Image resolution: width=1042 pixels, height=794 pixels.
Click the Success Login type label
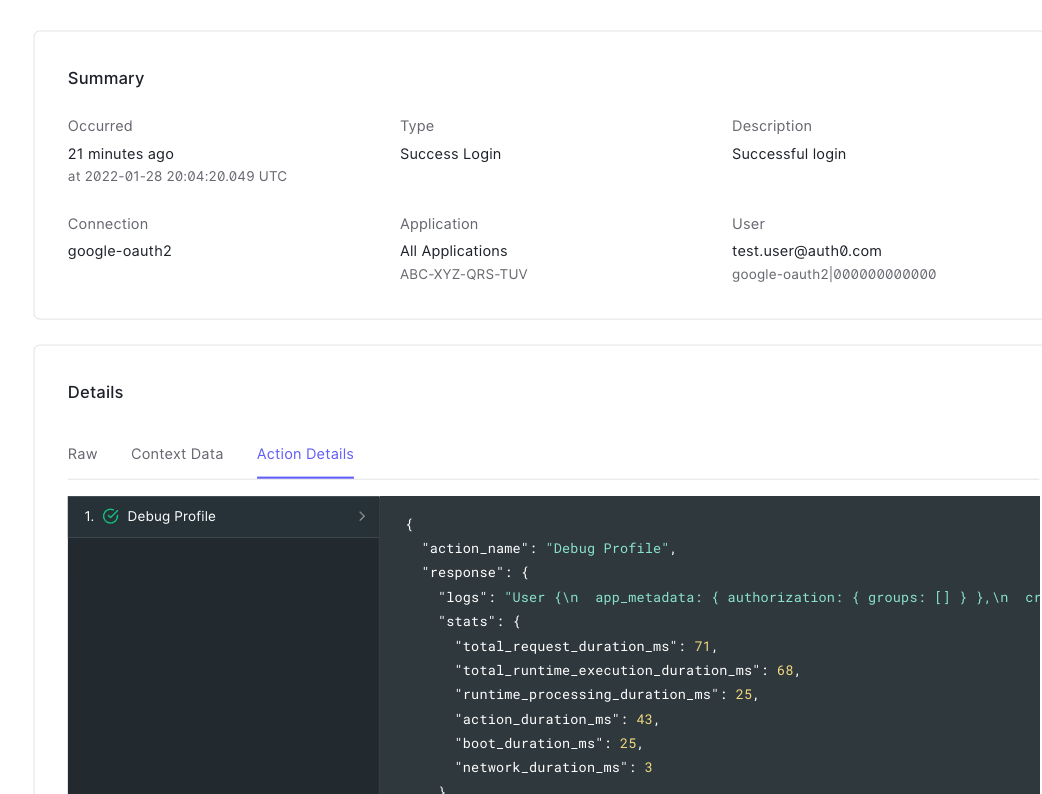[x=450, y=154]
